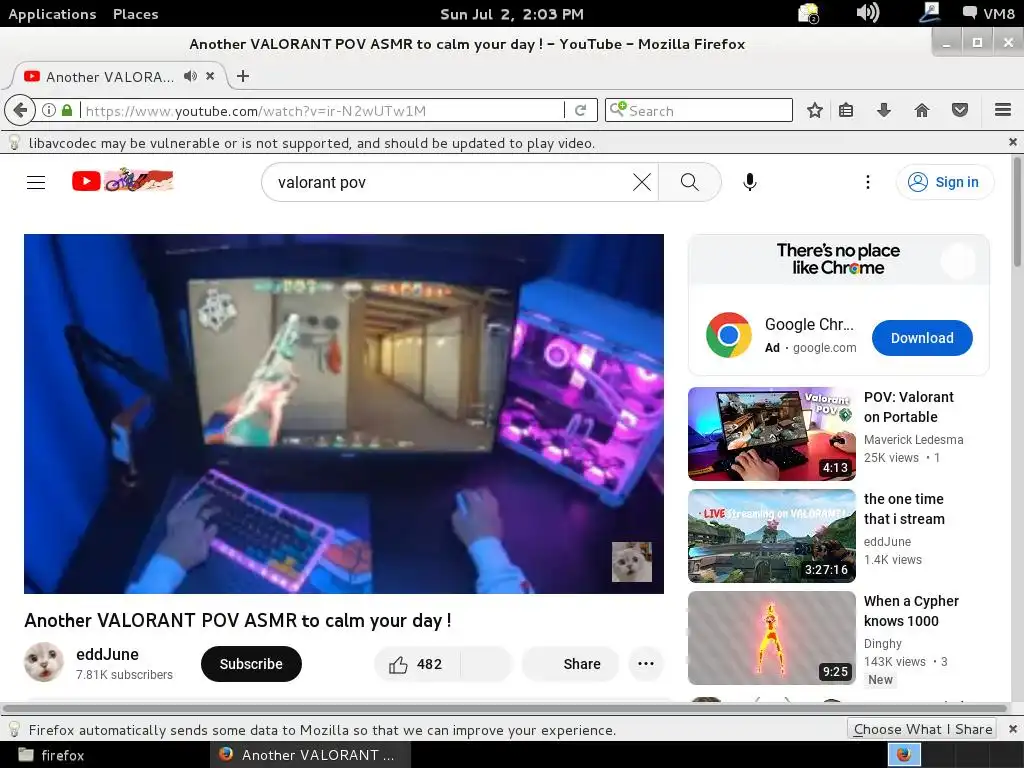Image resolution: width=1024 pixels, height=768 pixels.
Task: Select the firefox folder taskbar item
Action: 52,755
